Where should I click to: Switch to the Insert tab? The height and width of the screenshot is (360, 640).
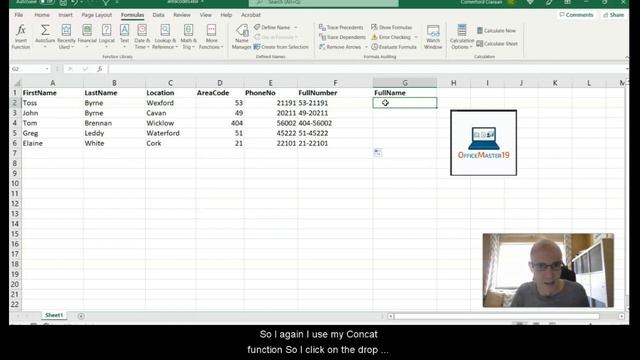tap(65, 15)
